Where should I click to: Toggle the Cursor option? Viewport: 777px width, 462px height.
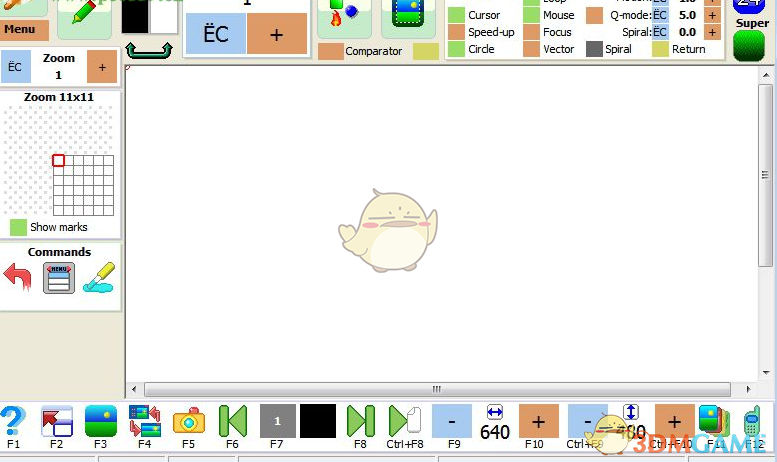(456, 15)
